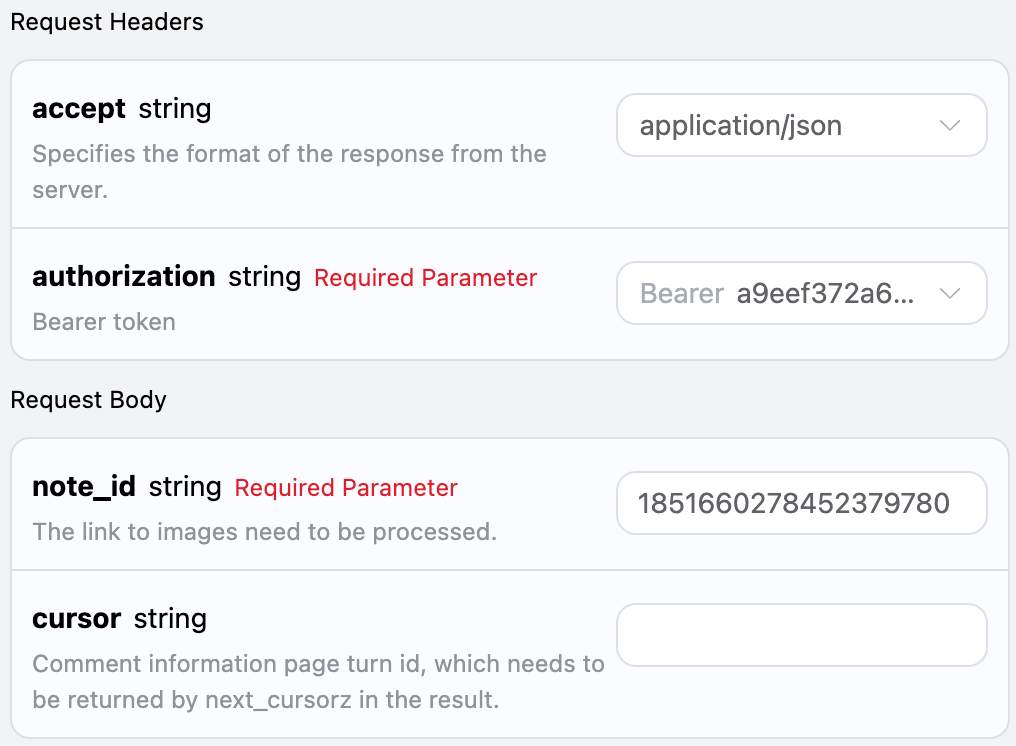Image resolution: width=1016 pixels, height=746 pixels.
Task: Click the Request Headers section heading
Action: (x=107, y=22)
